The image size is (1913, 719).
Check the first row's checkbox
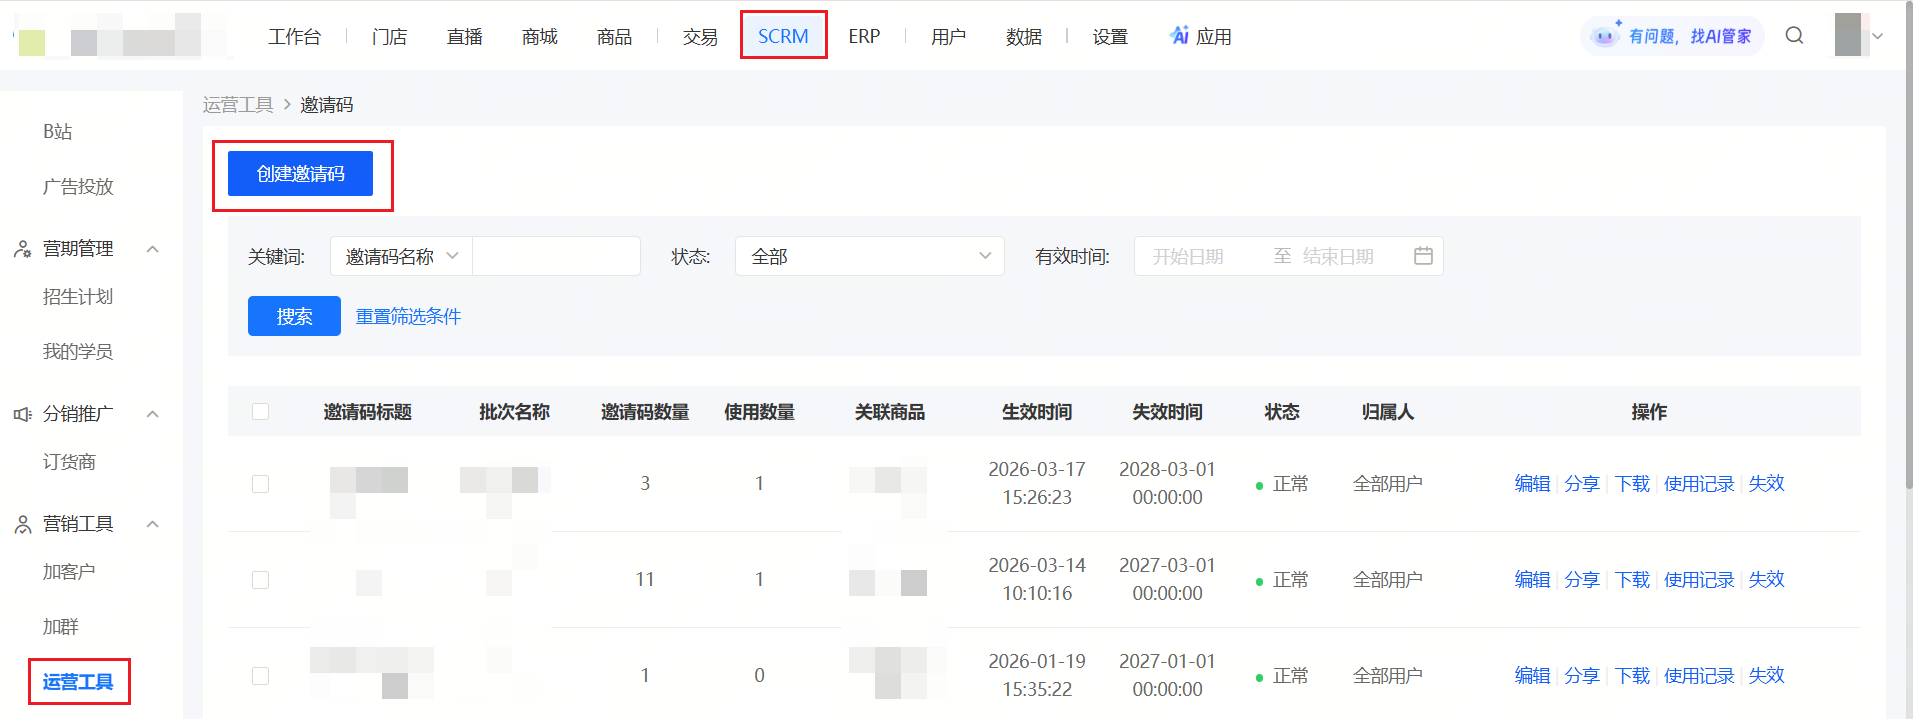261,484
